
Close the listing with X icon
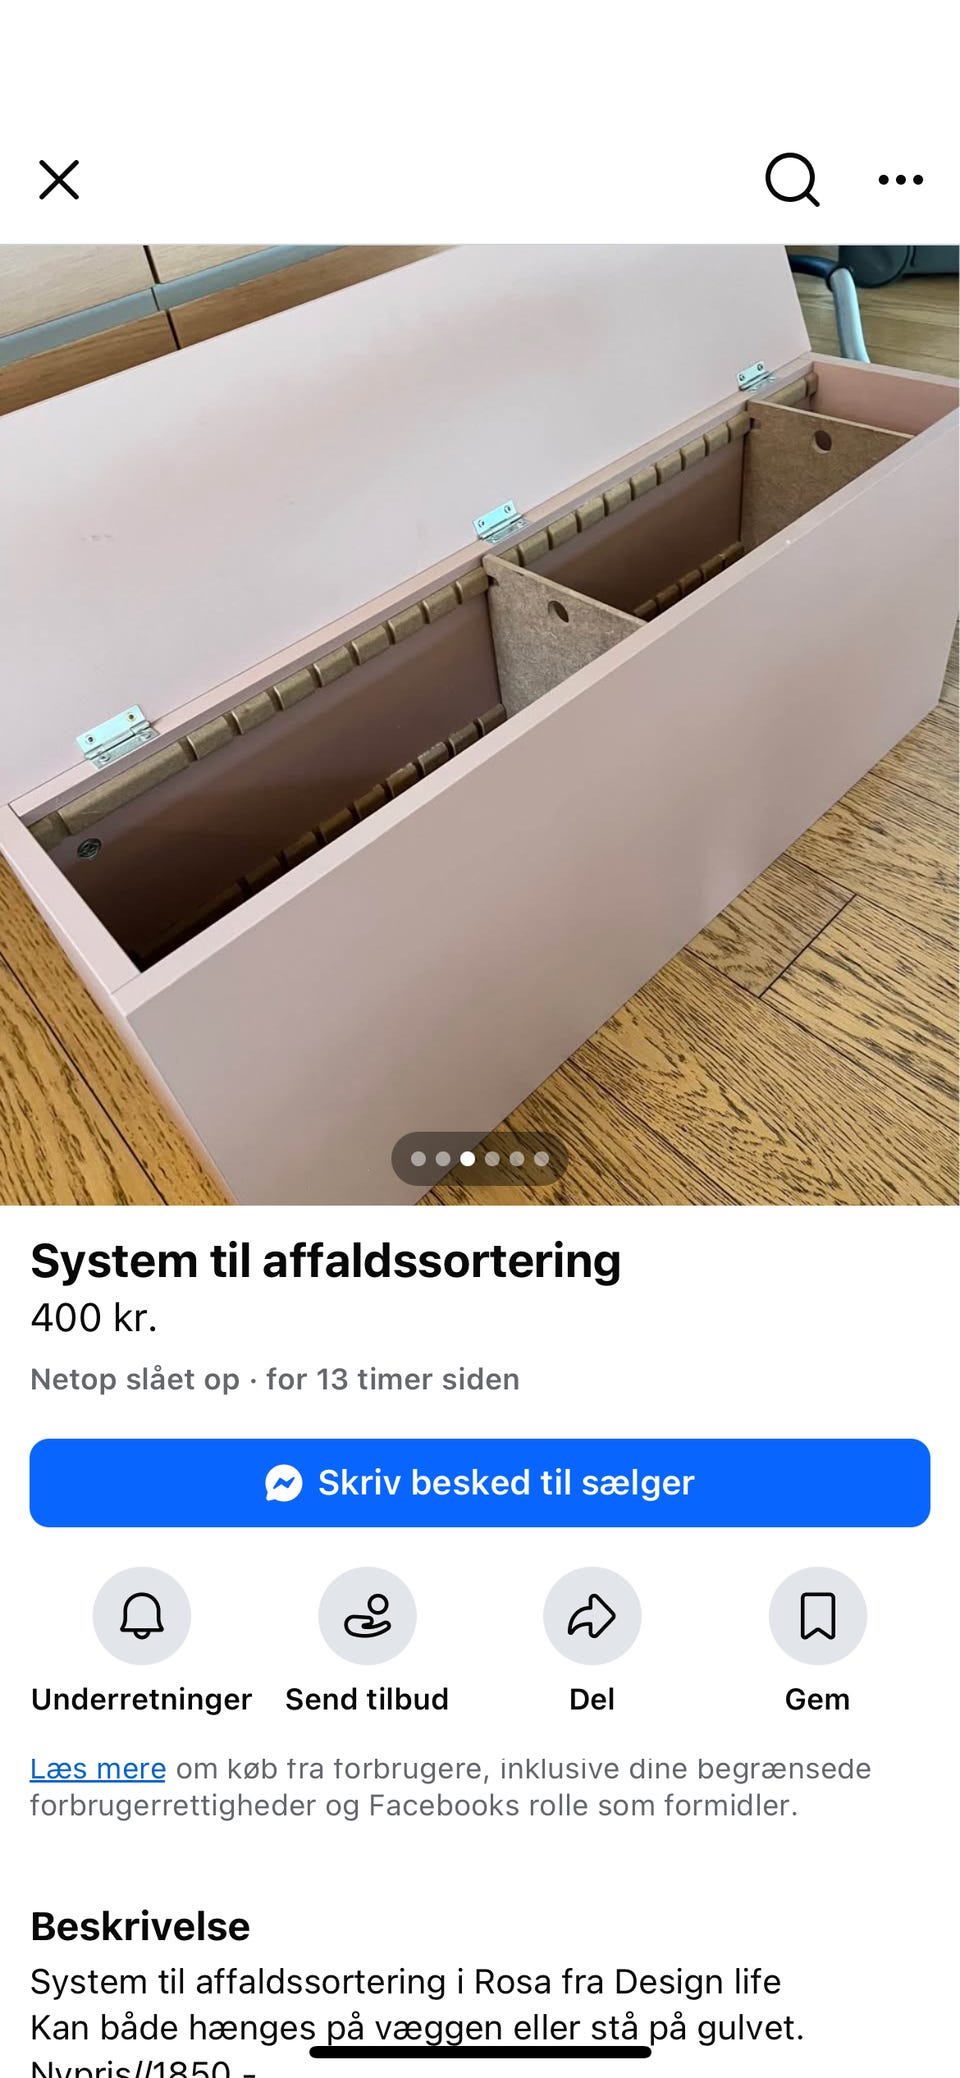[x=59, y=180]
